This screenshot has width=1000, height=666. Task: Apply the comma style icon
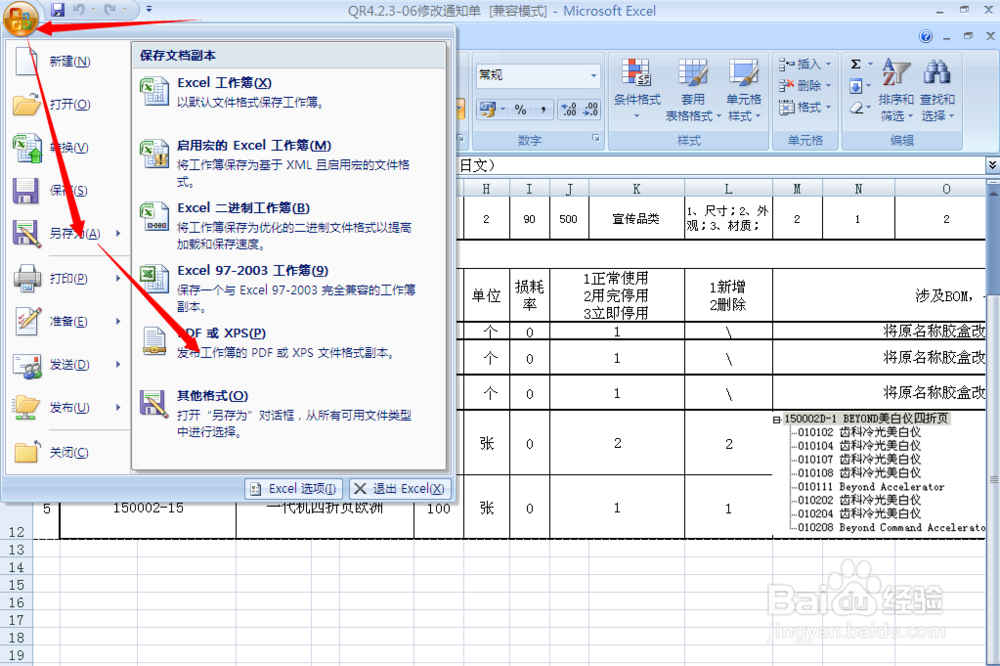[543, 110]
